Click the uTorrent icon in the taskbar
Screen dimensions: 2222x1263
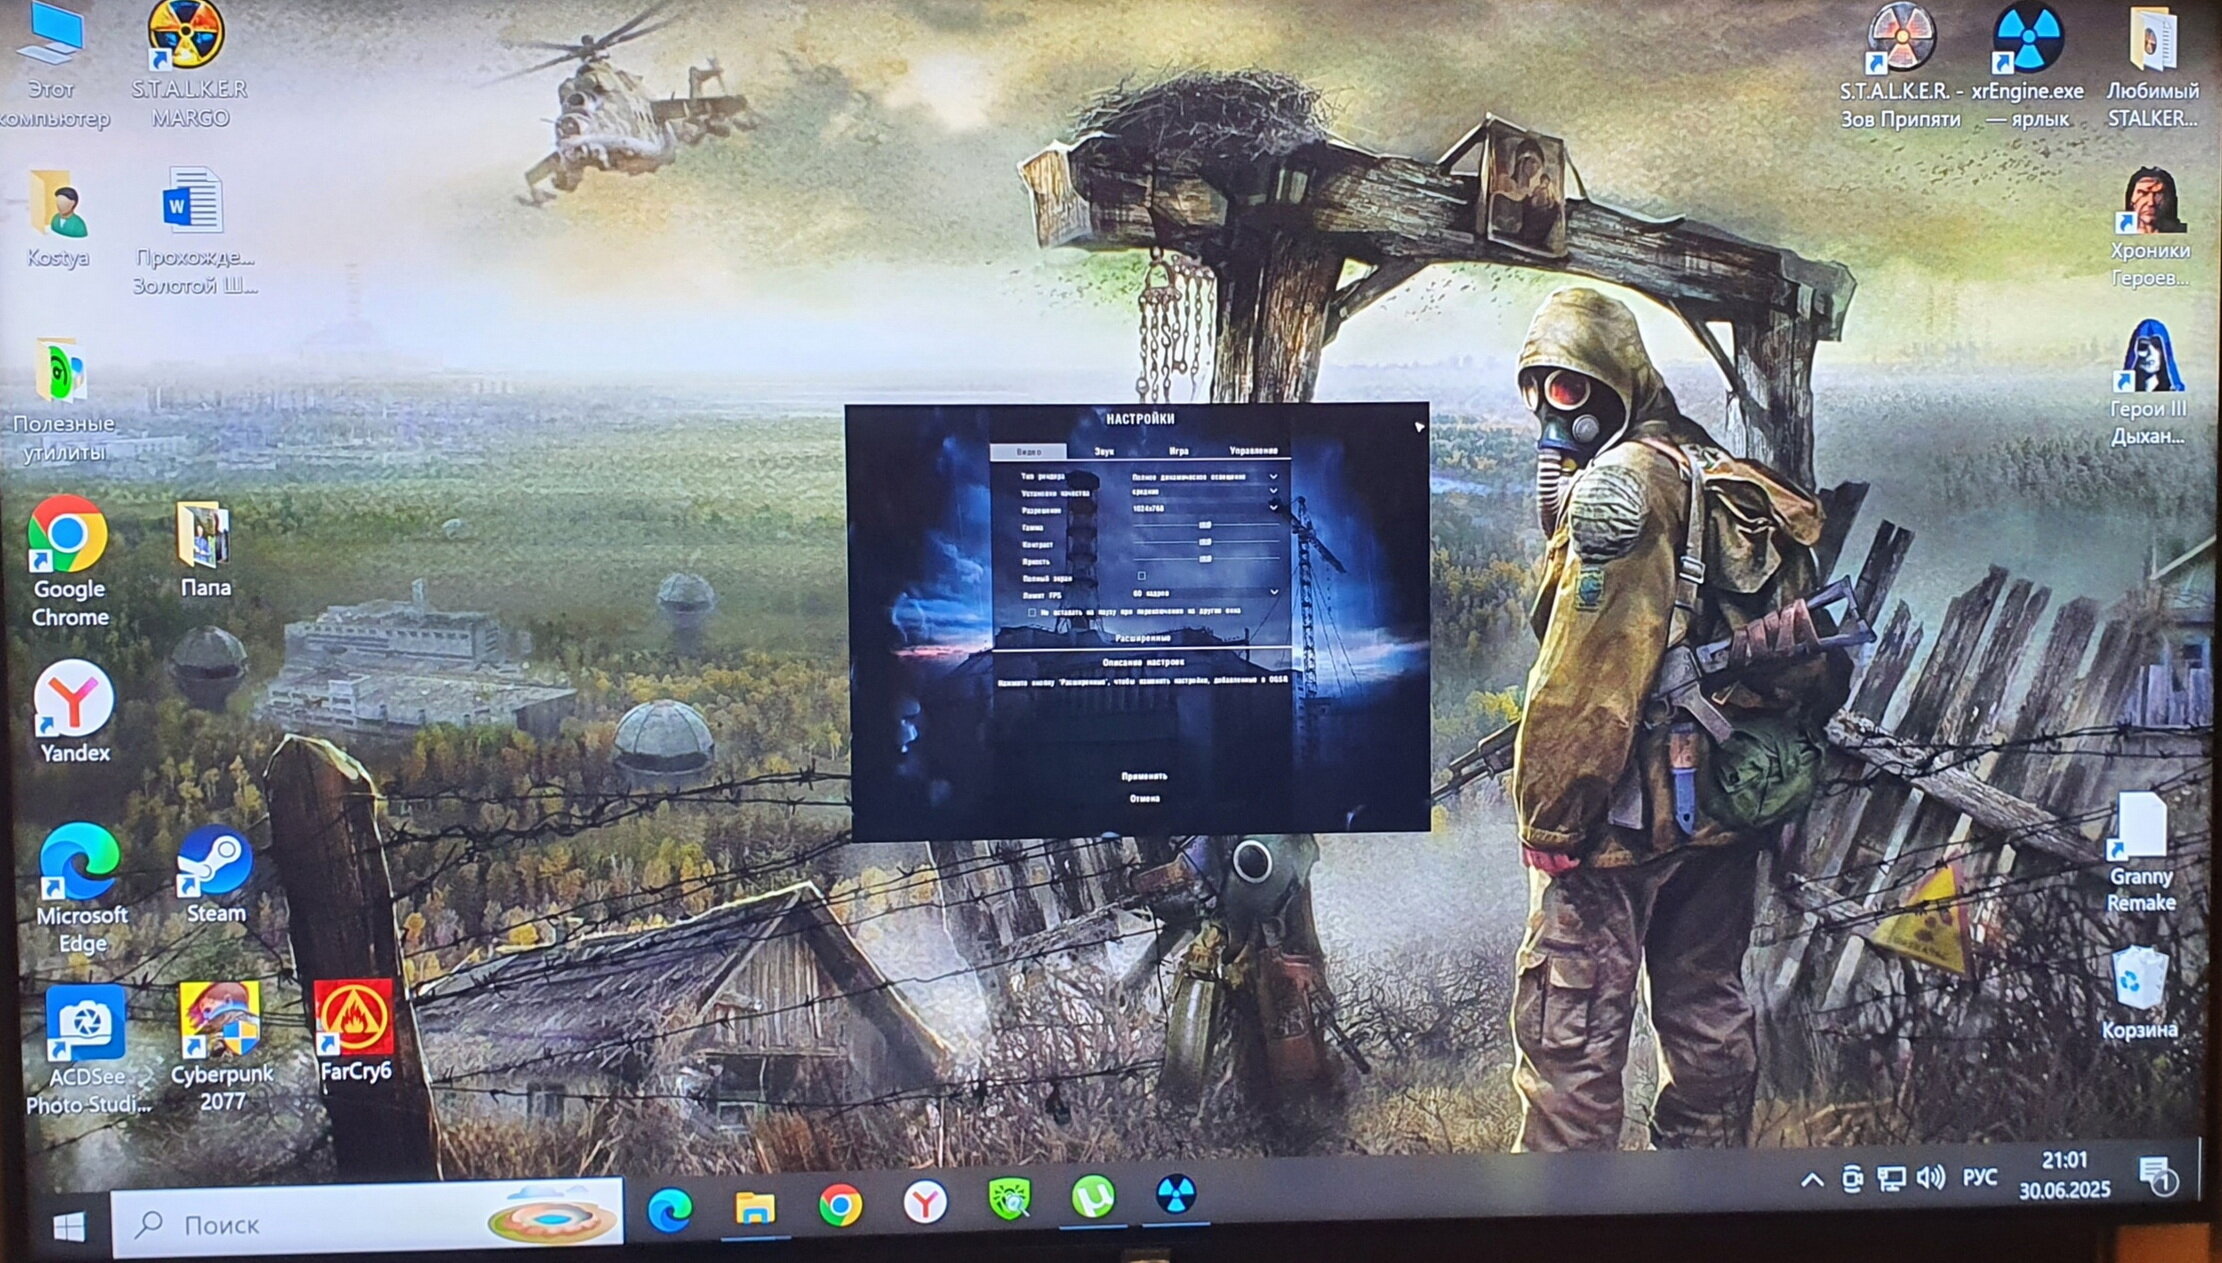click(x=1093, y=1196)
